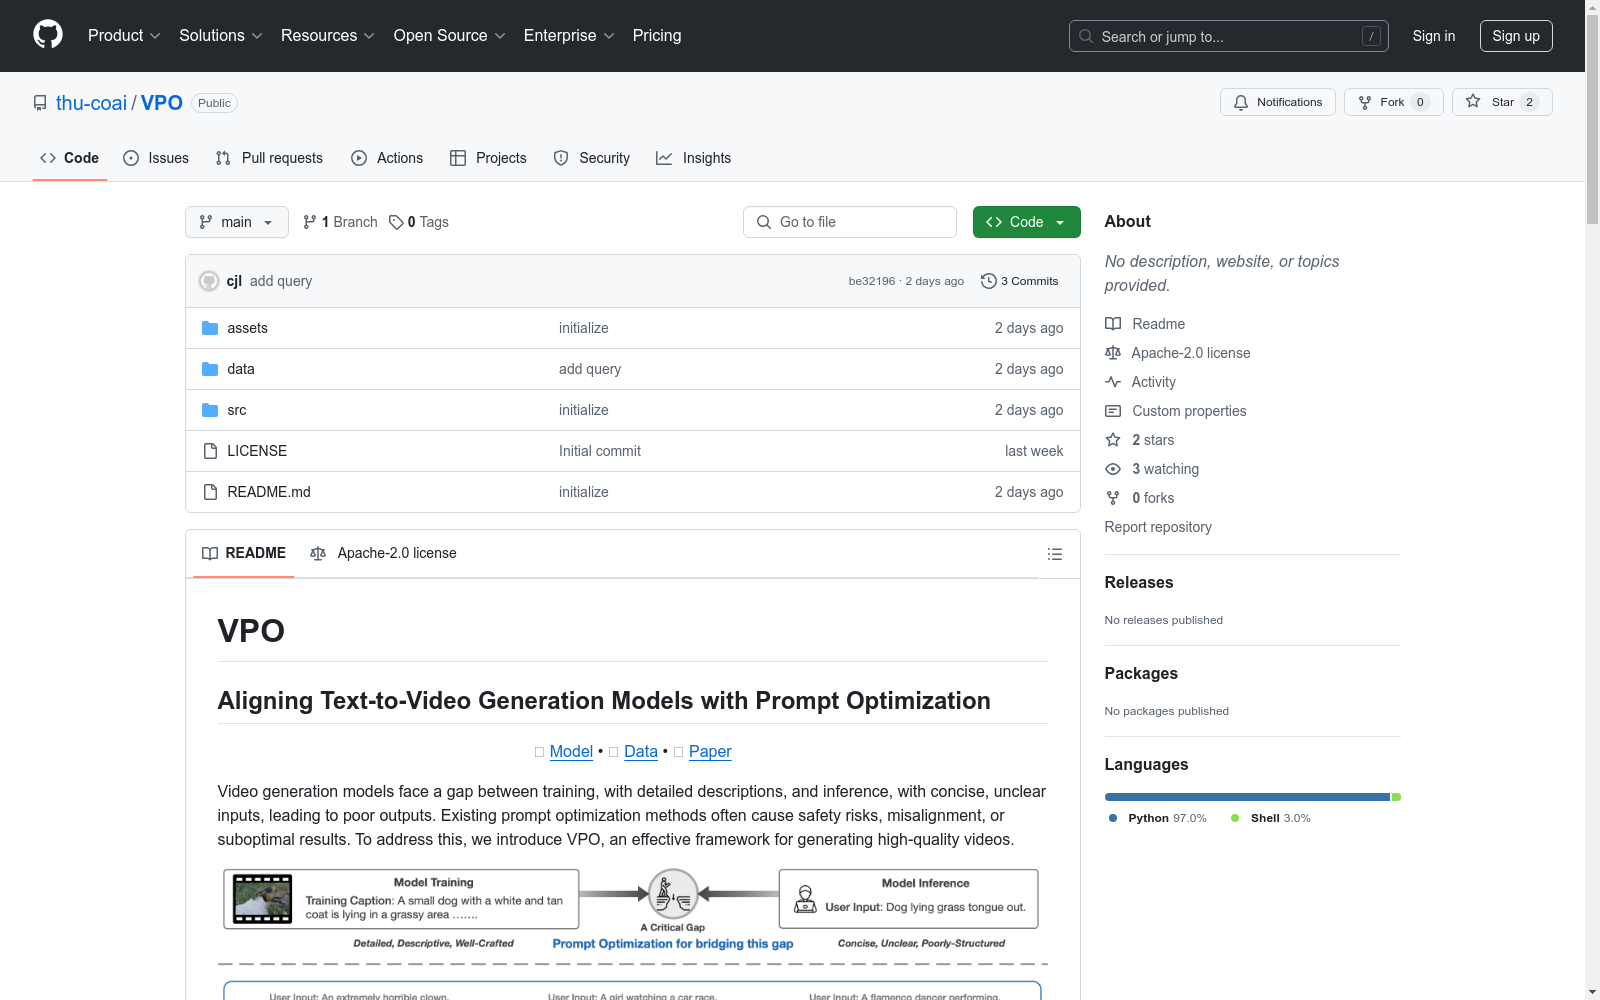This screenshot has width=1600, height=1000.
Task: Open the assets folder icon
Action: tap(210, 328)
